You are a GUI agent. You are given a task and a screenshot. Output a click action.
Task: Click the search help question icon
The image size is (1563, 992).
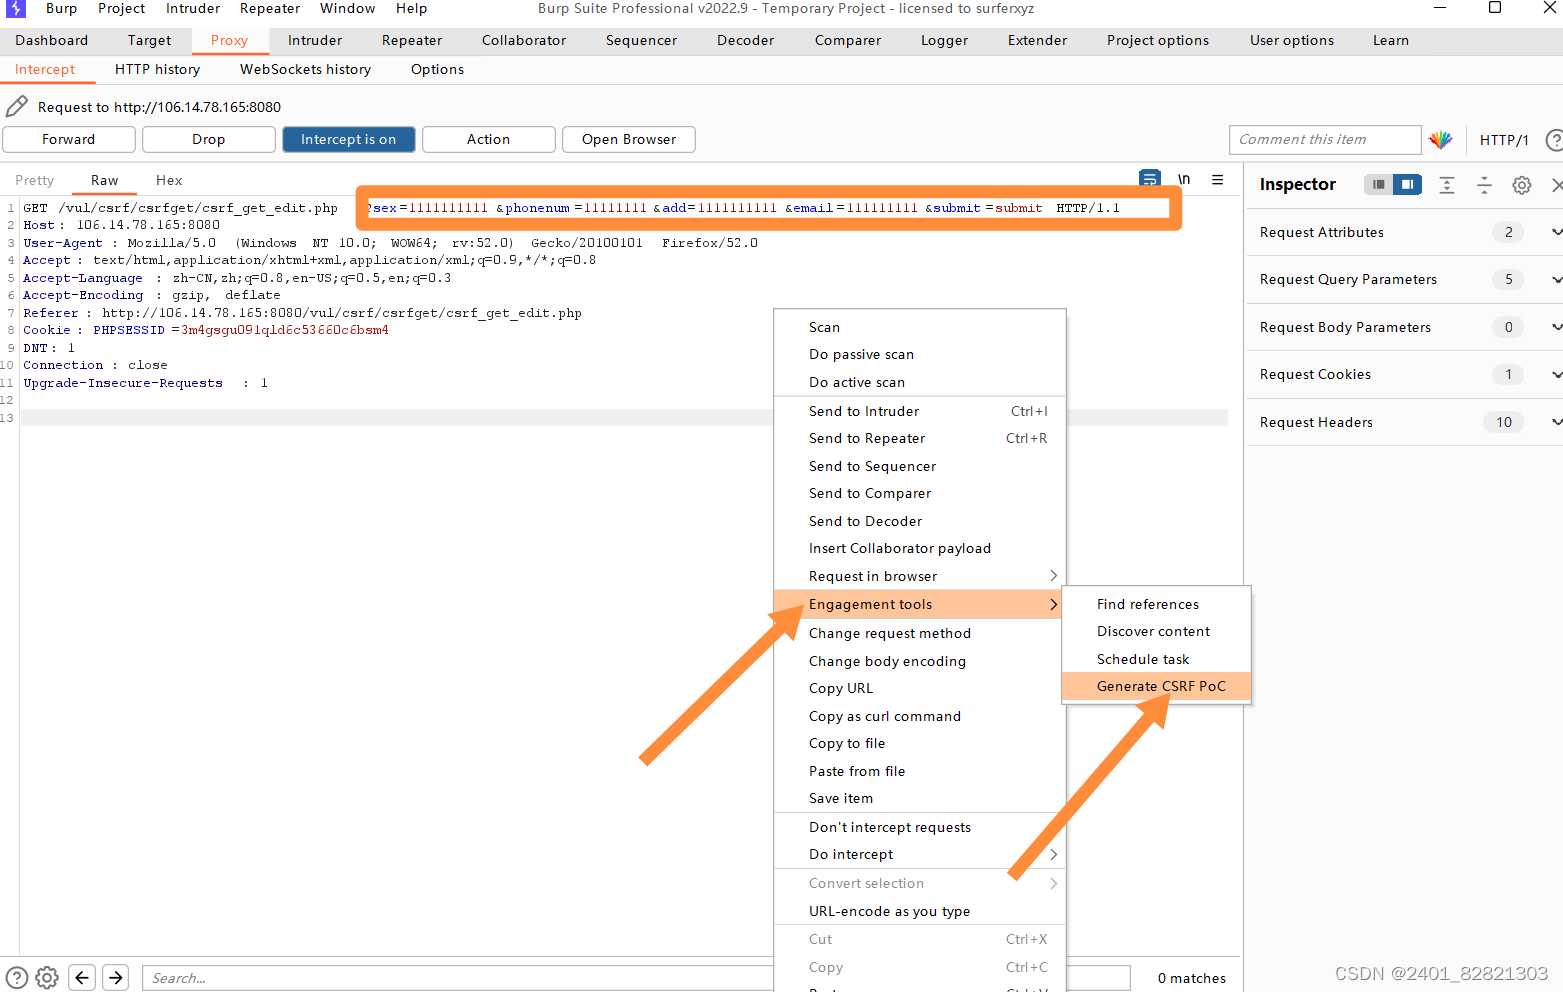(x=17, y=978)
